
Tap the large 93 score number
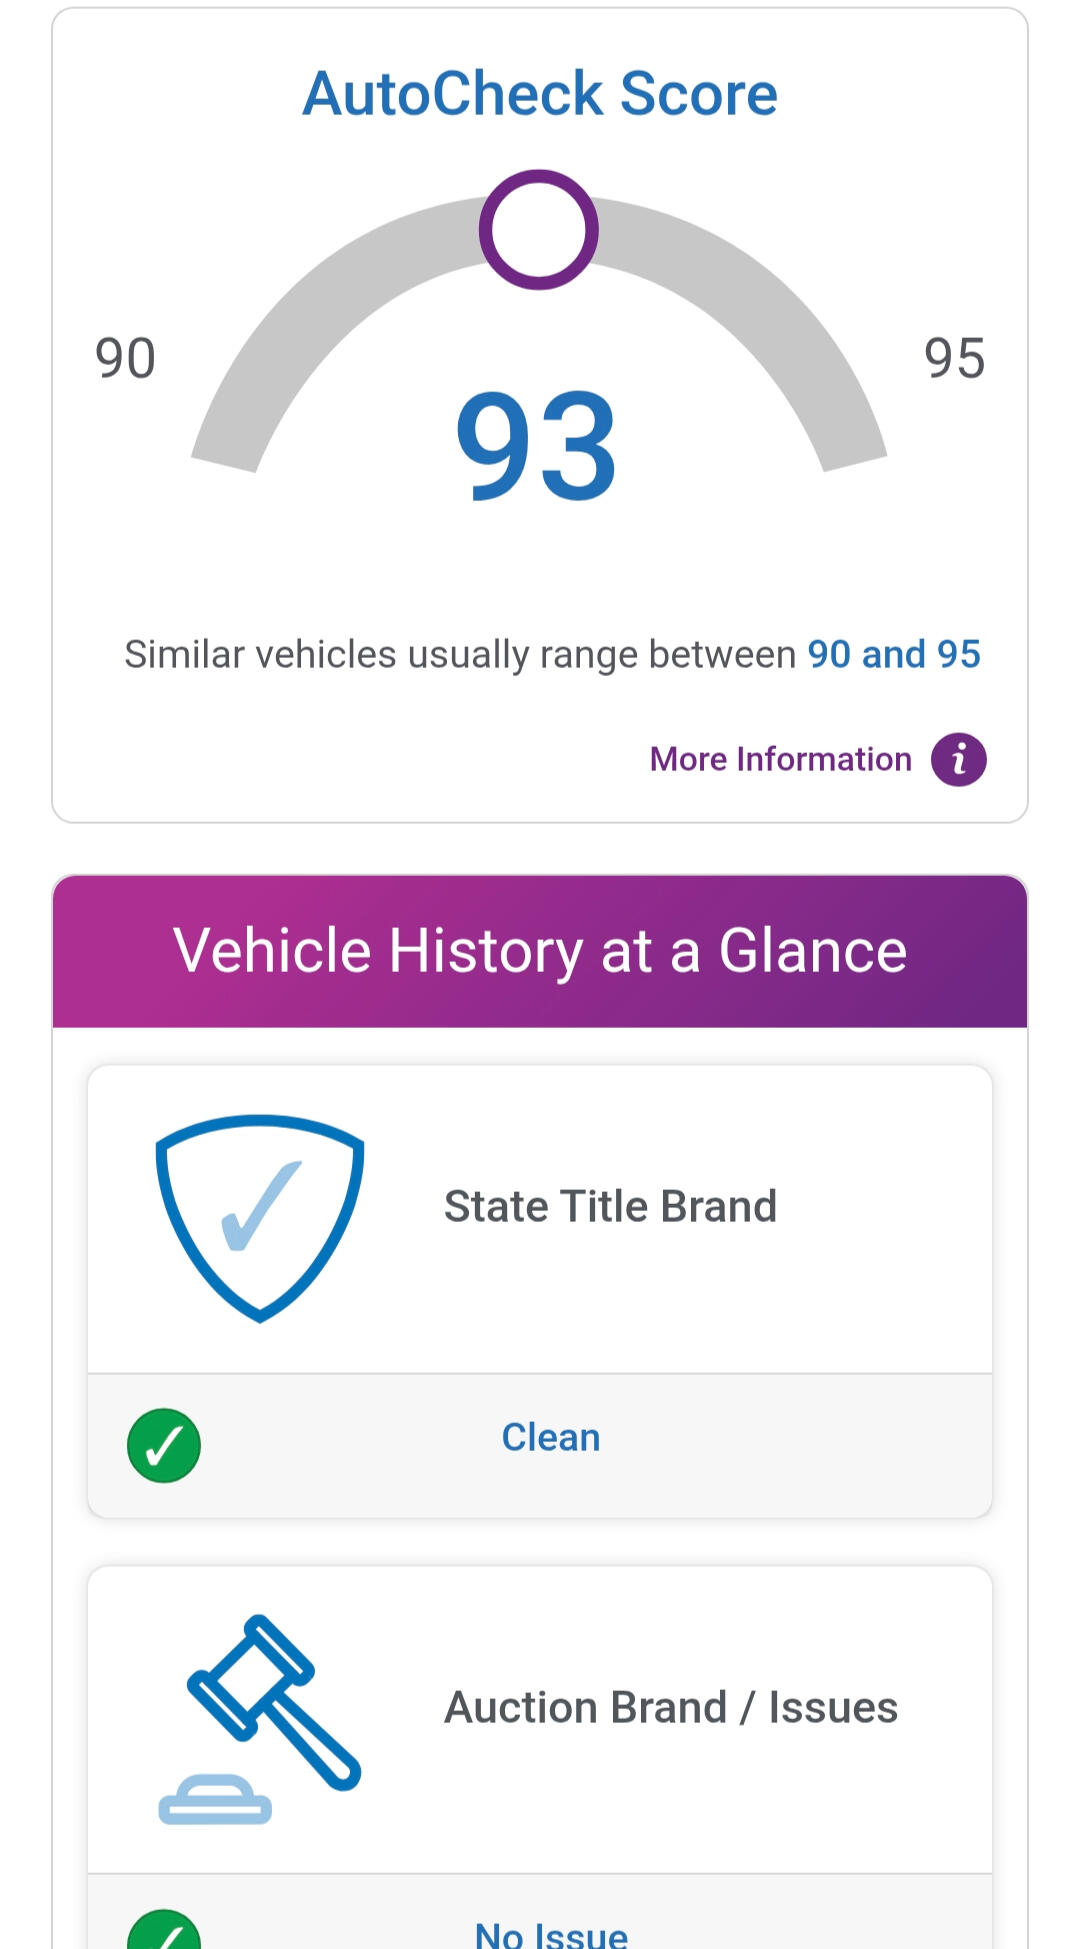coord(537,446)
